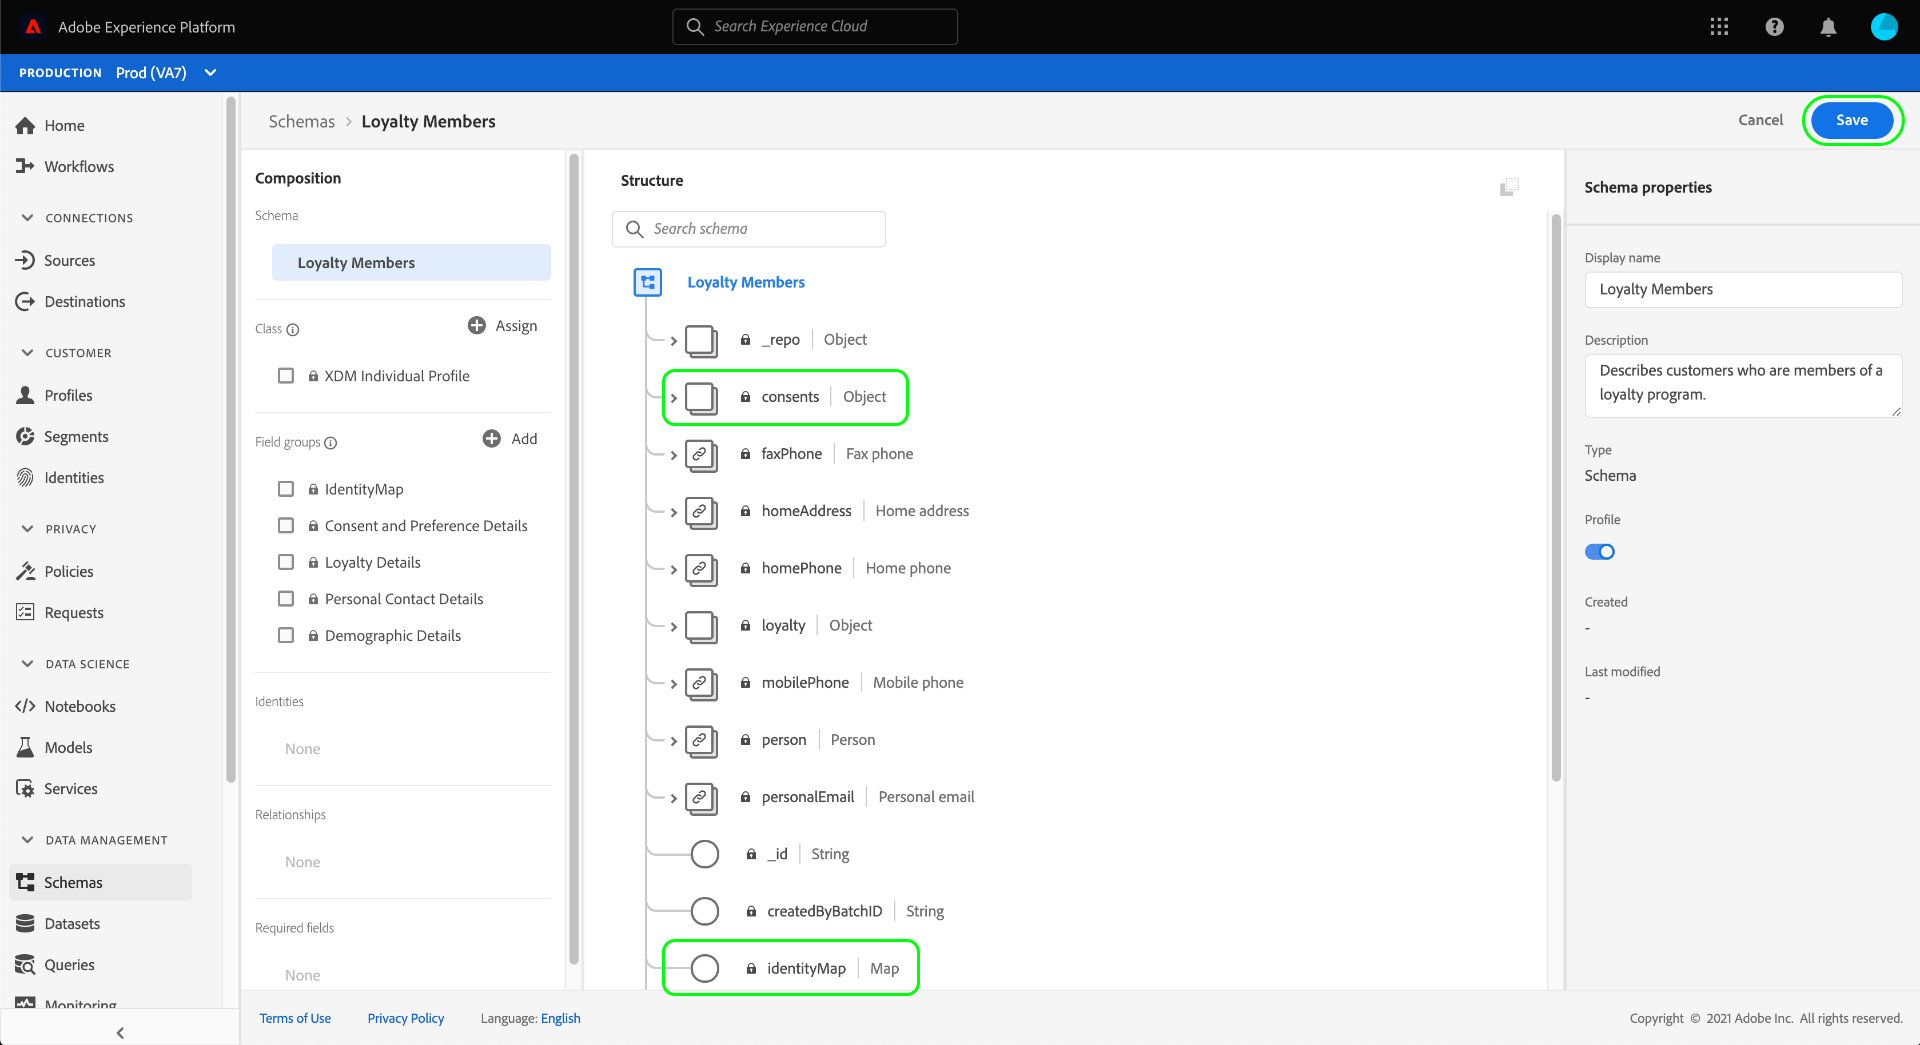Select the personalEmail field type icon
The width and height of the screenshot is (1920, 1045).
(701, 797)
